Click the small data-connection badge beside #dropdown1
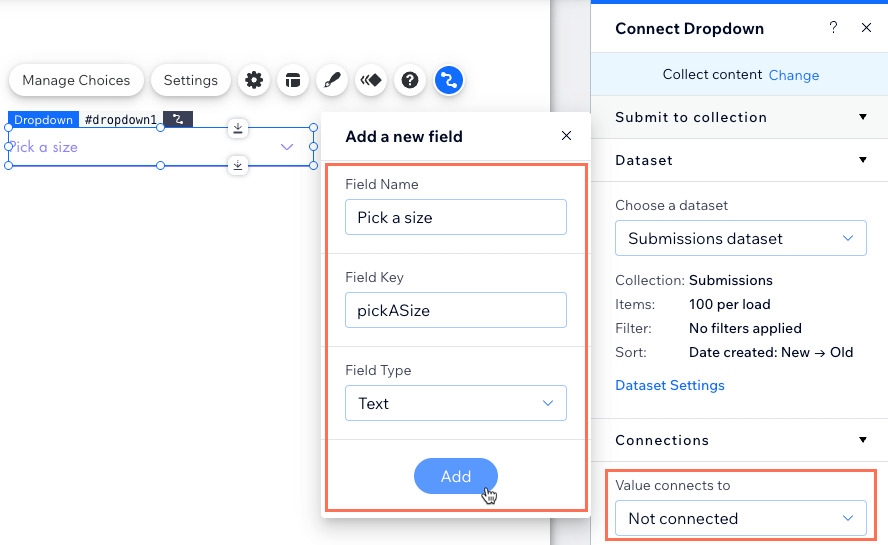Screen dimensions: 888x545 [x=178, y=120]
